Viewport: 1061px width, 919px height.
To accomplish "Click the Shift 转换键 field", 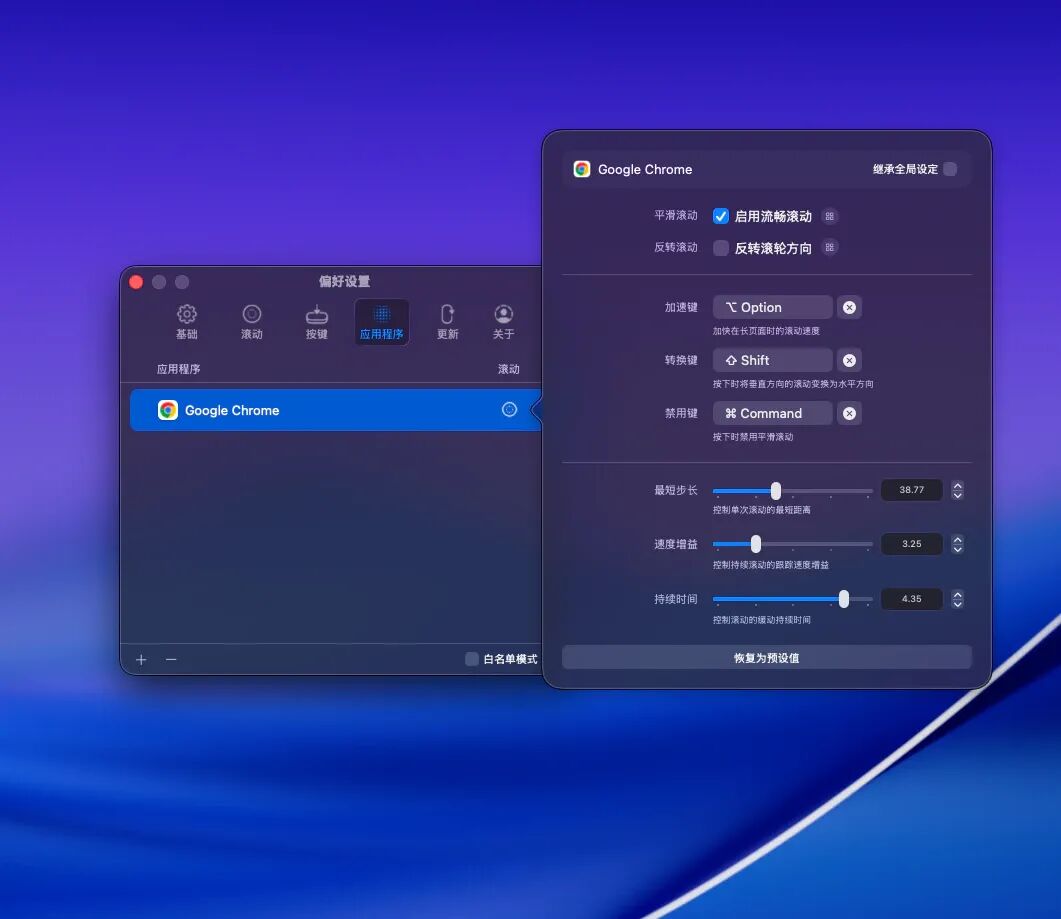I will pos(773,360).
